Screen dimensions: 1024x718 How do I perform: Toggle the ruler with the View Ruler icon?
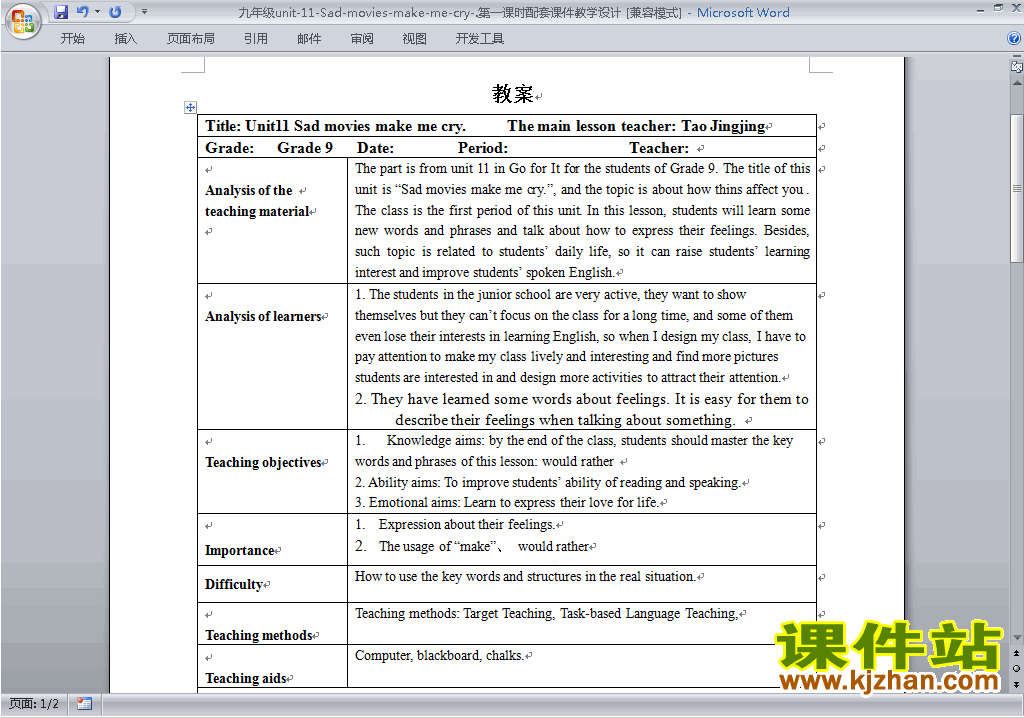tap(1017, 66)
